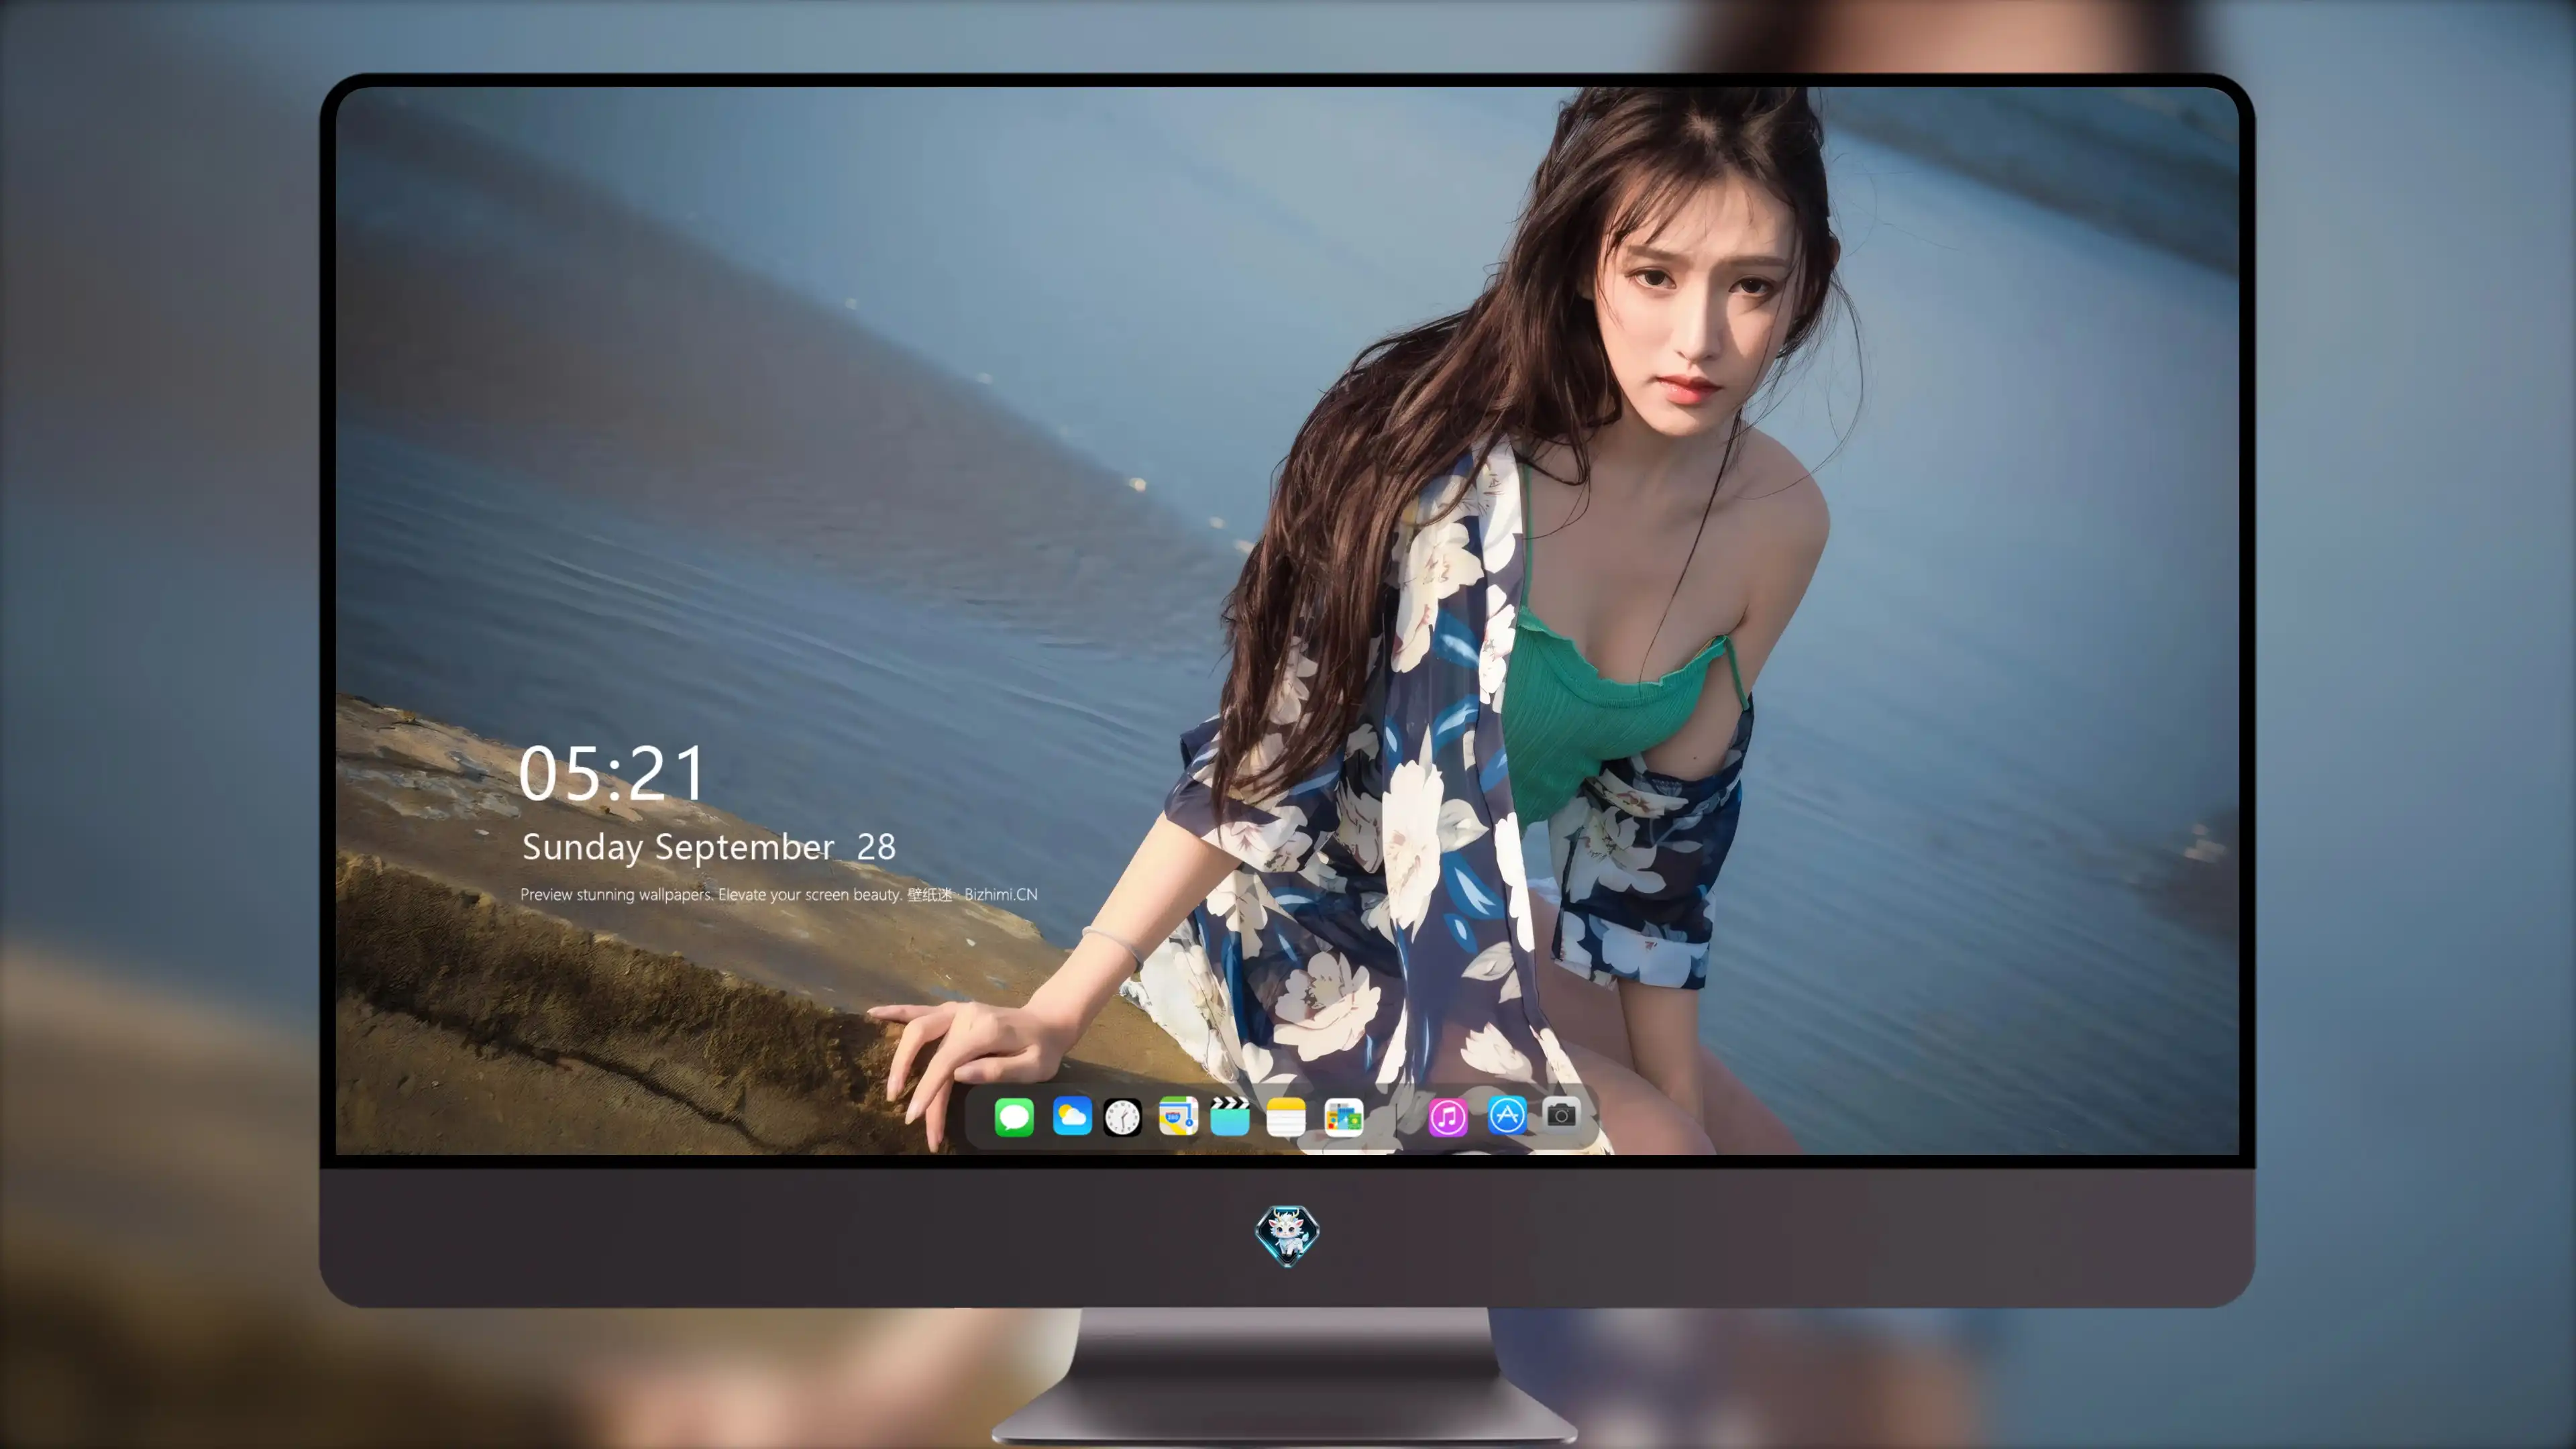The height and width of the screenshot is (1449, 2576).
Task: Open the Clock app icon
Action: click(x=1122, y=1117)
